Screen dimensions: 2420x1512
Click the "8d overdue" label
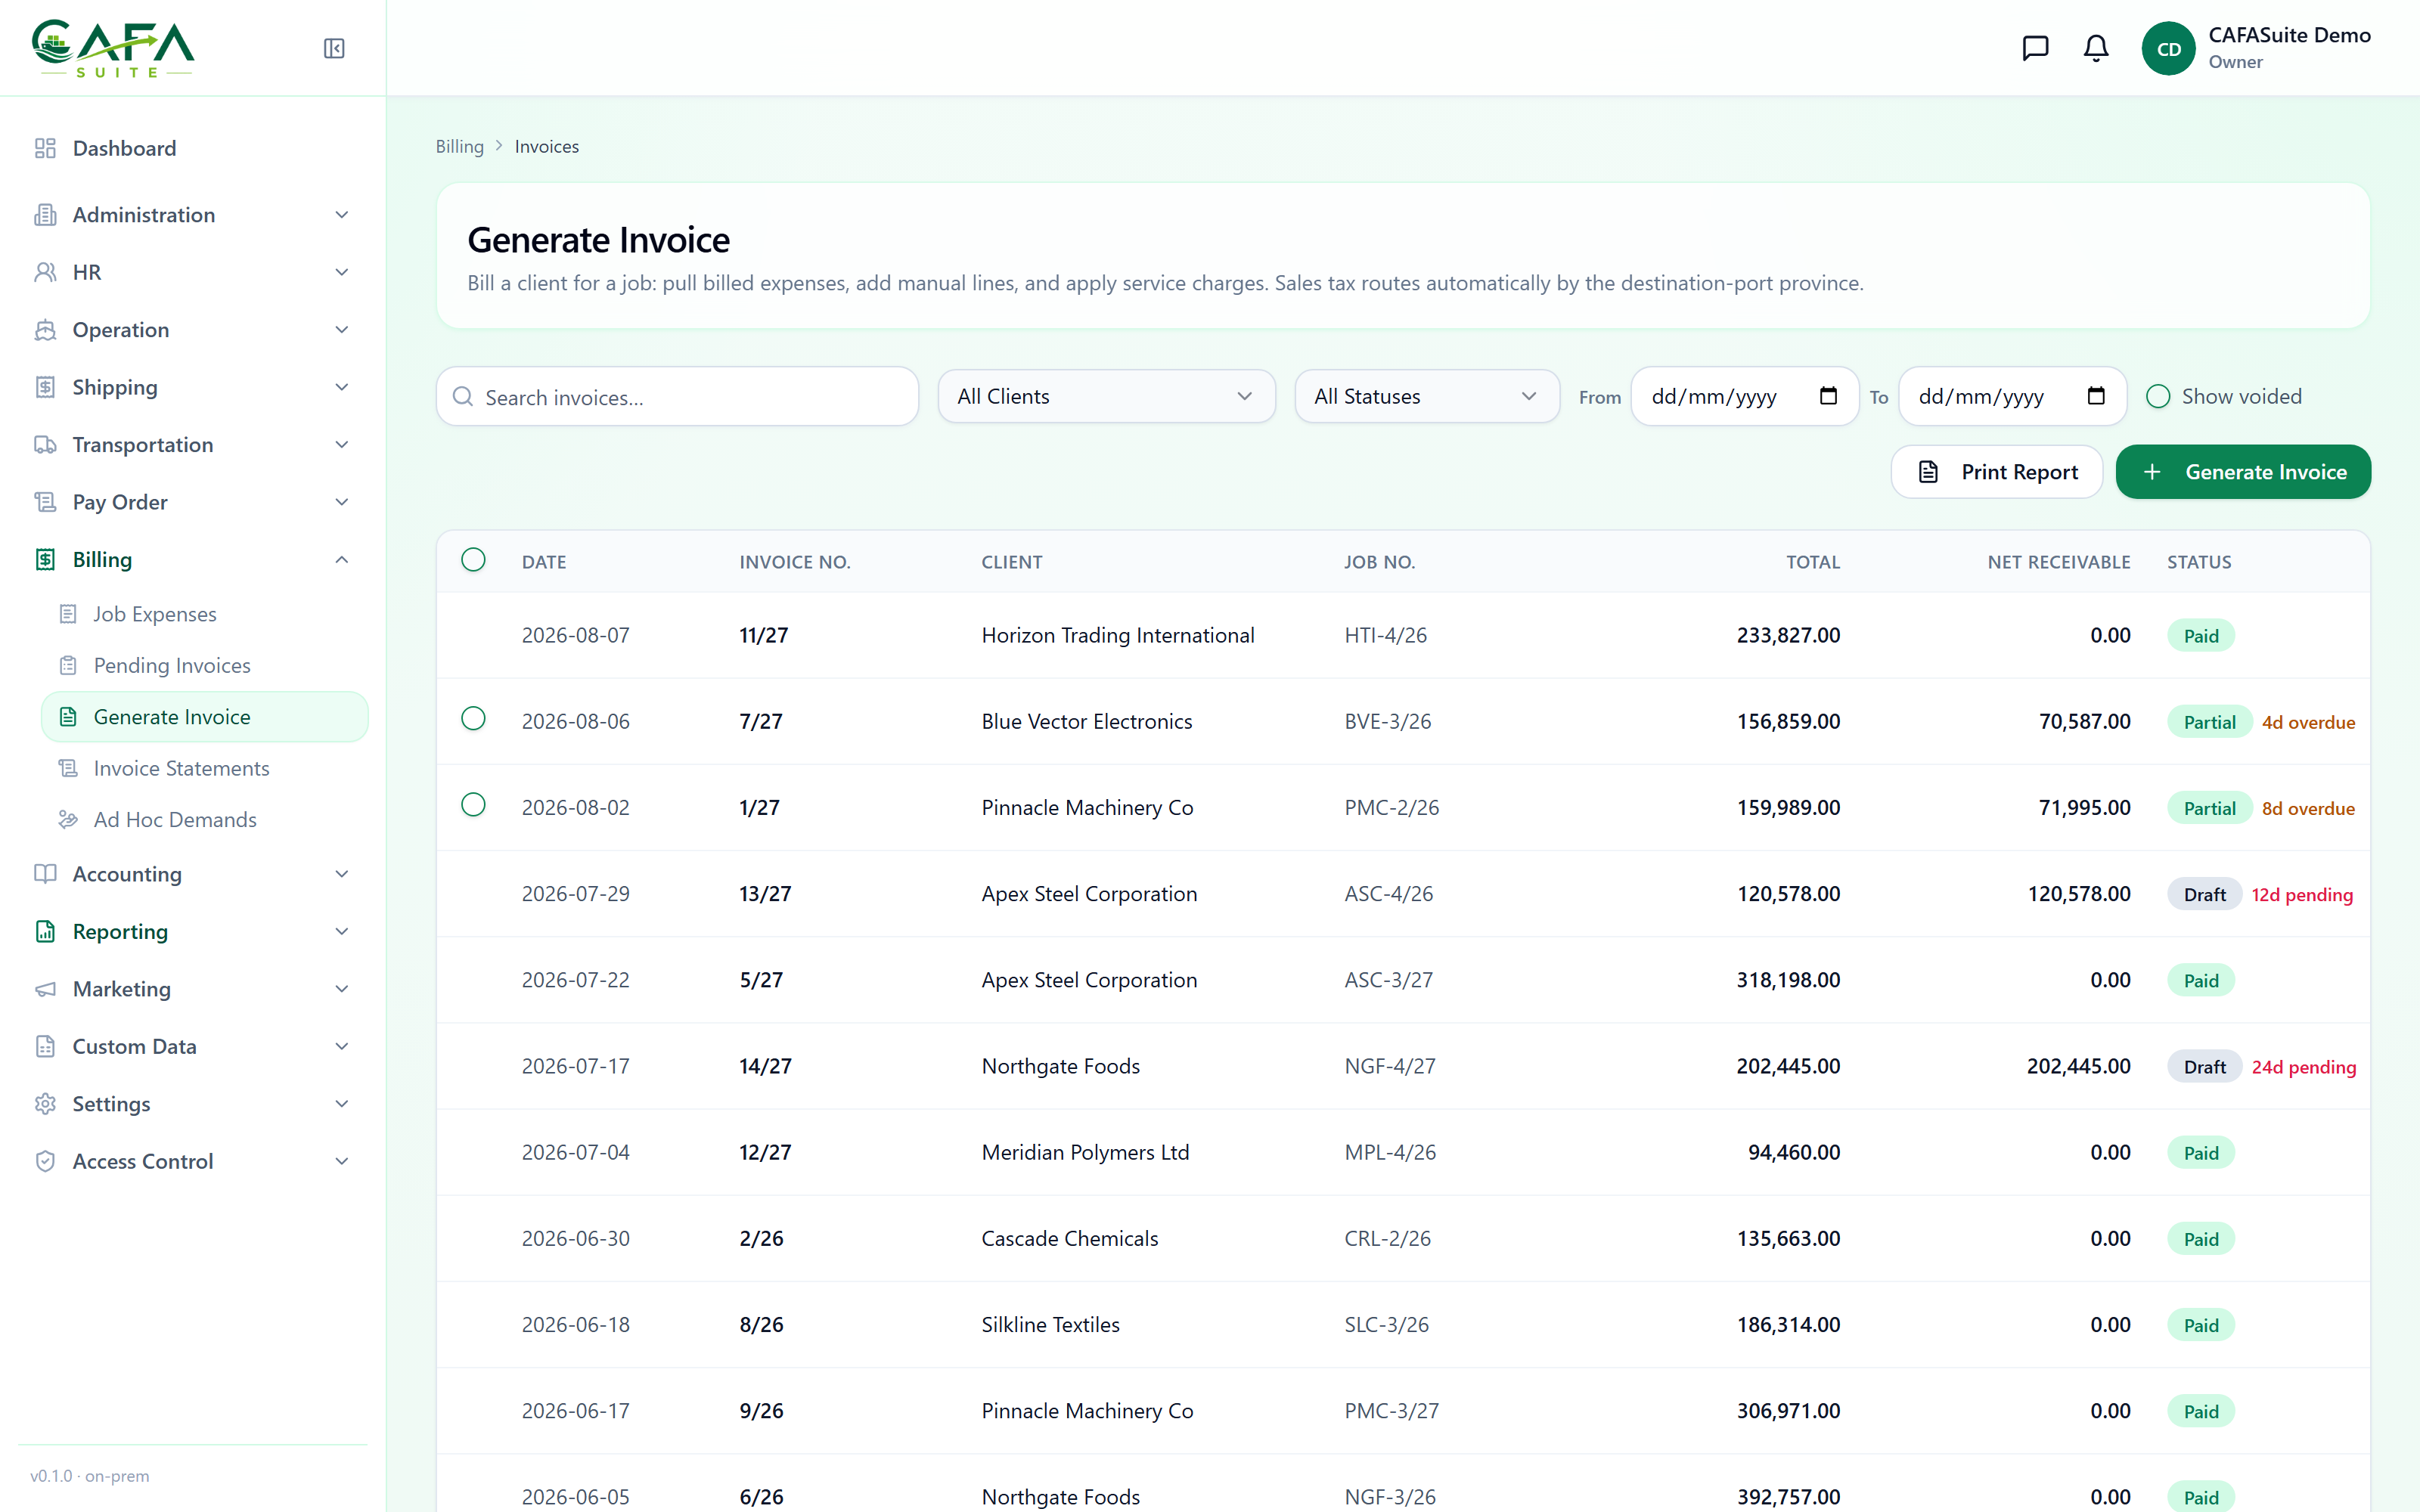(x=2308, y=808)
